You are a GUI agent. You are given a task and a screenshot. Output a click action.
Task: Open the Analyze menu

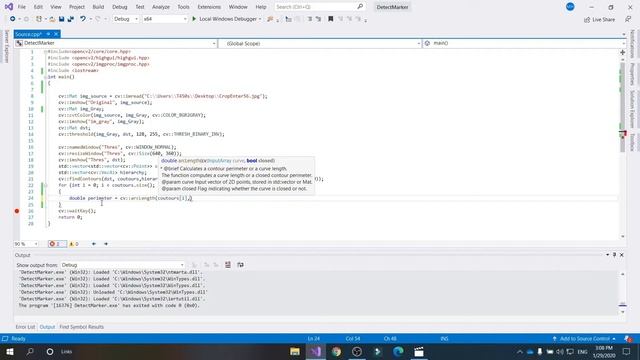click(161, 7)
